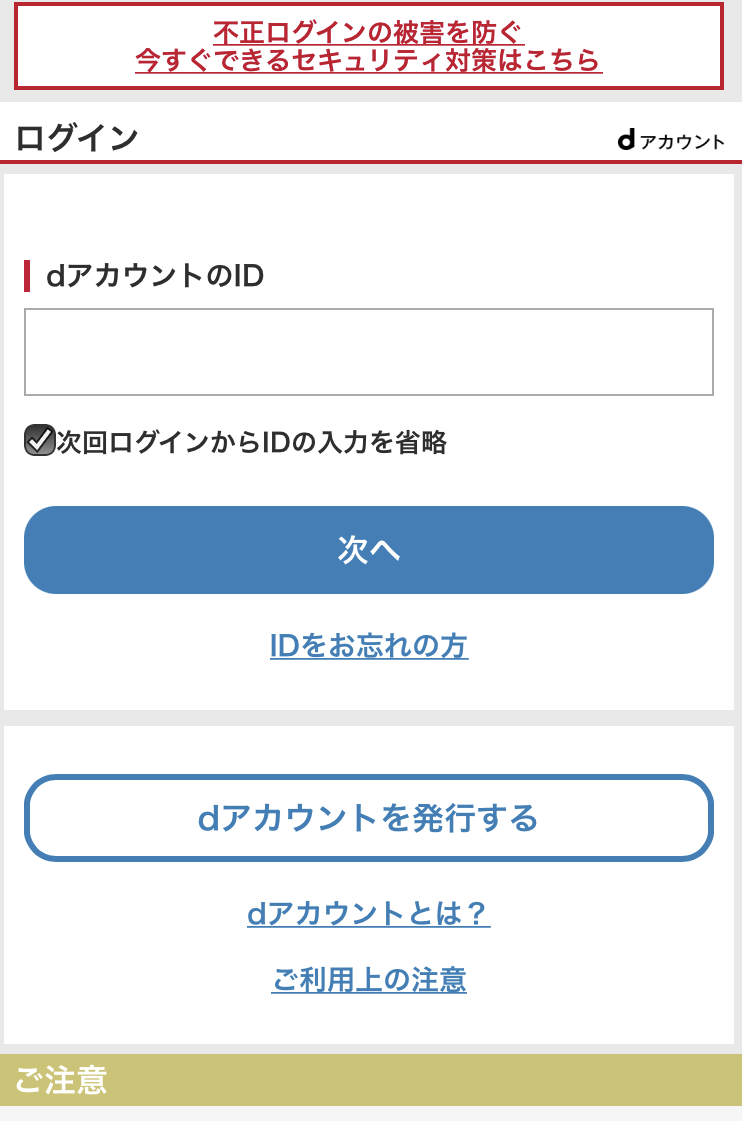
Task: Focus the dアカウントのID input field
Action: click(368, 352)
